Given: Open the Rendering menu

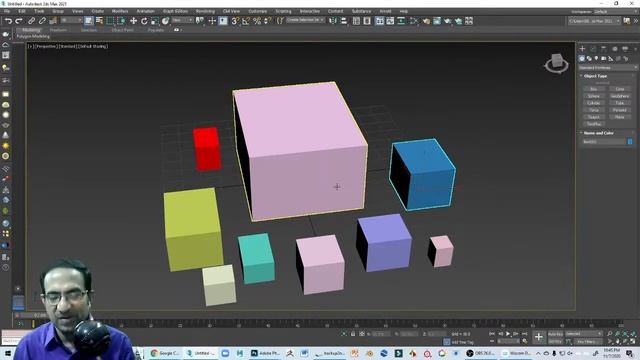Looking at the screenshot, I should (x=205, y=11).
